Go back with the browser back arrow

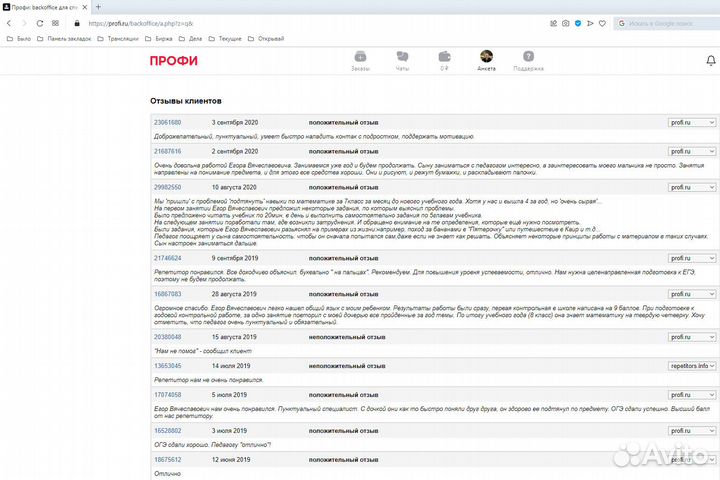click(9, 23)
